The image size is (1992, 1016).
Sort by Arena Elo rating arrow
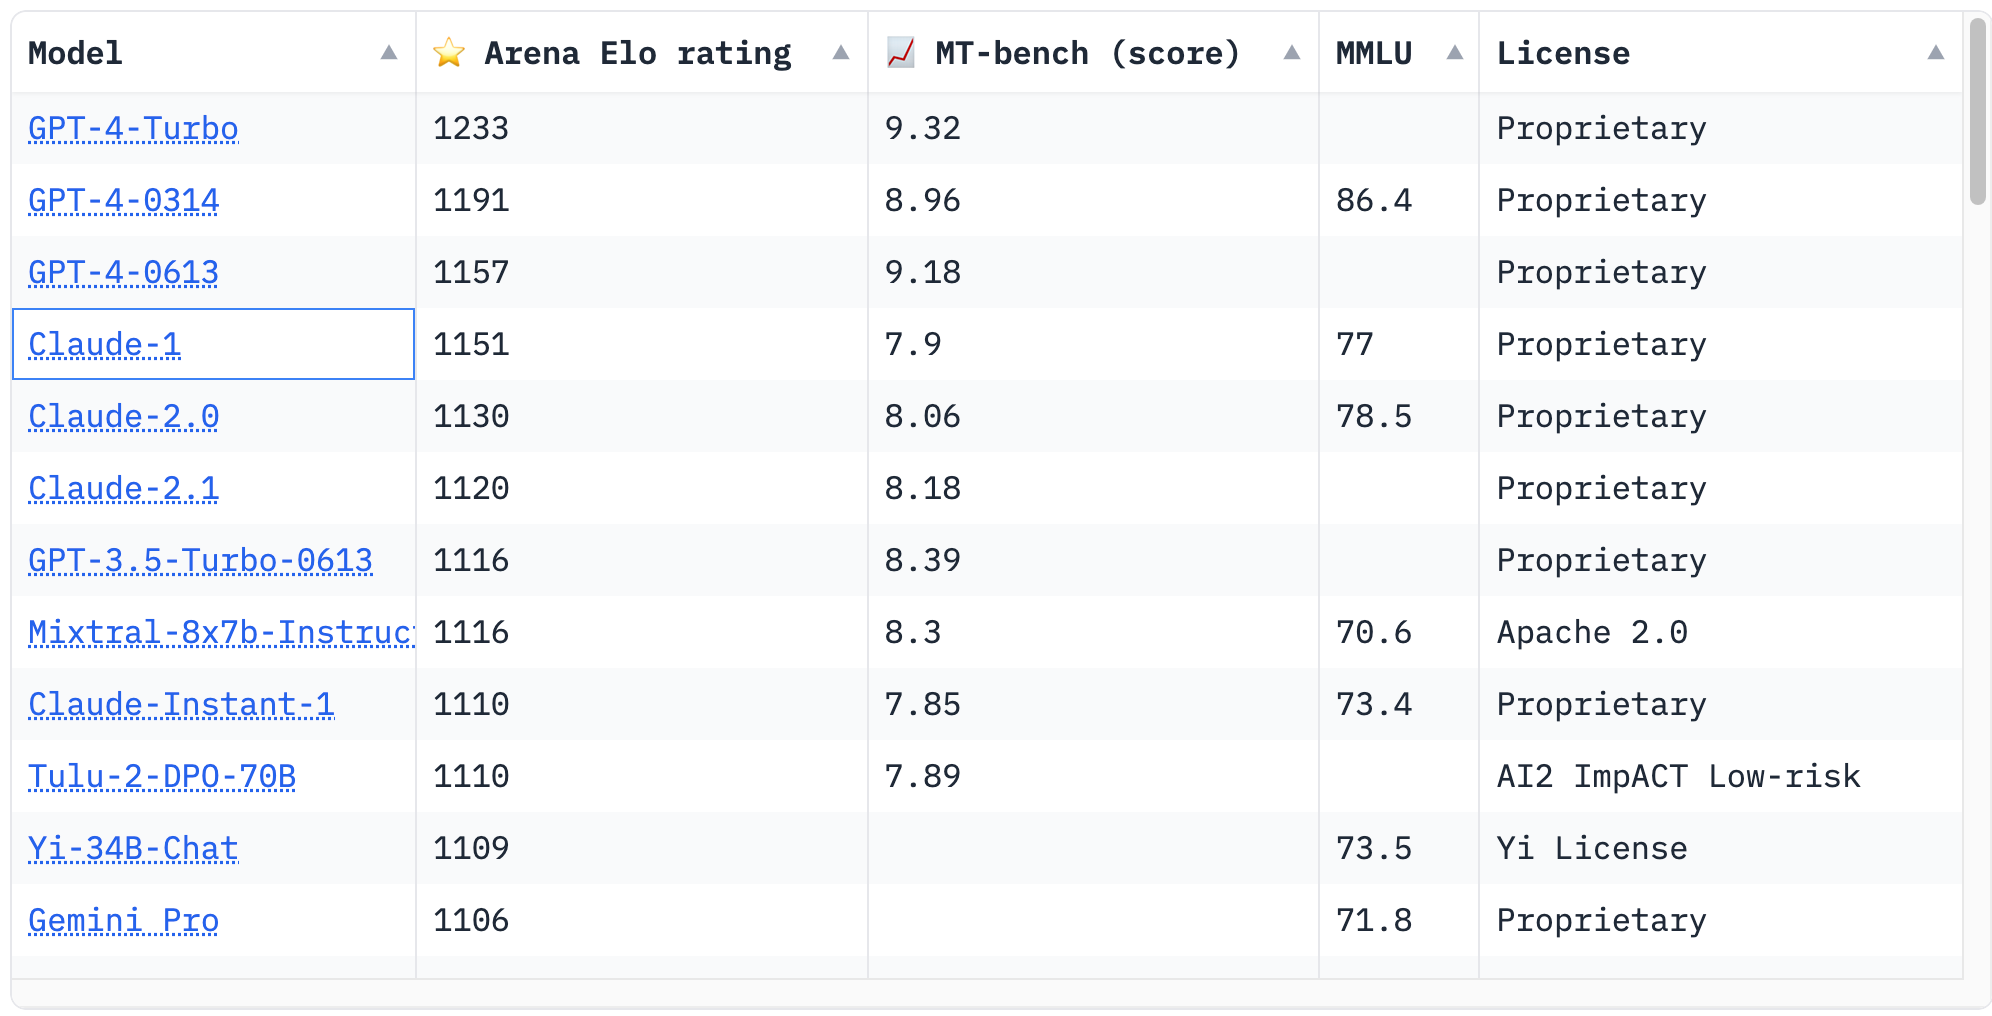[x=841, y=53]
